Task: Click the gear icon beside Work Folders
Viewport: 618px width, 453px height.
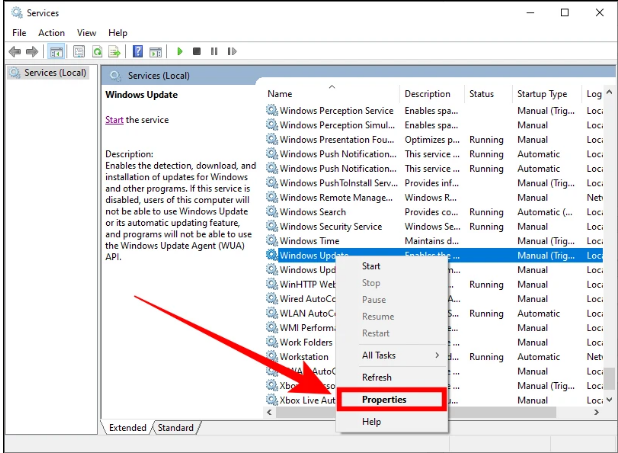Action: tap(272, 342)
